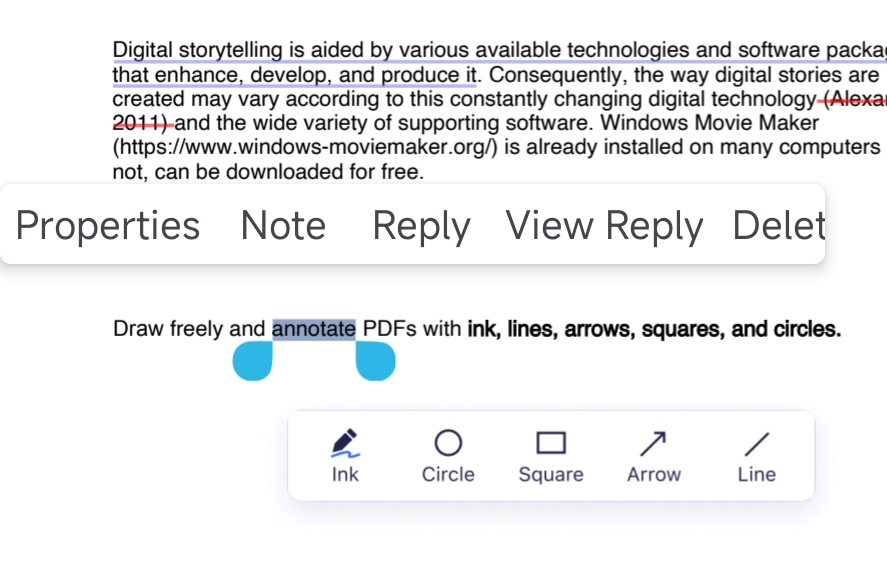
Task: Select the Line drawing tool
Action: (757, 456)
